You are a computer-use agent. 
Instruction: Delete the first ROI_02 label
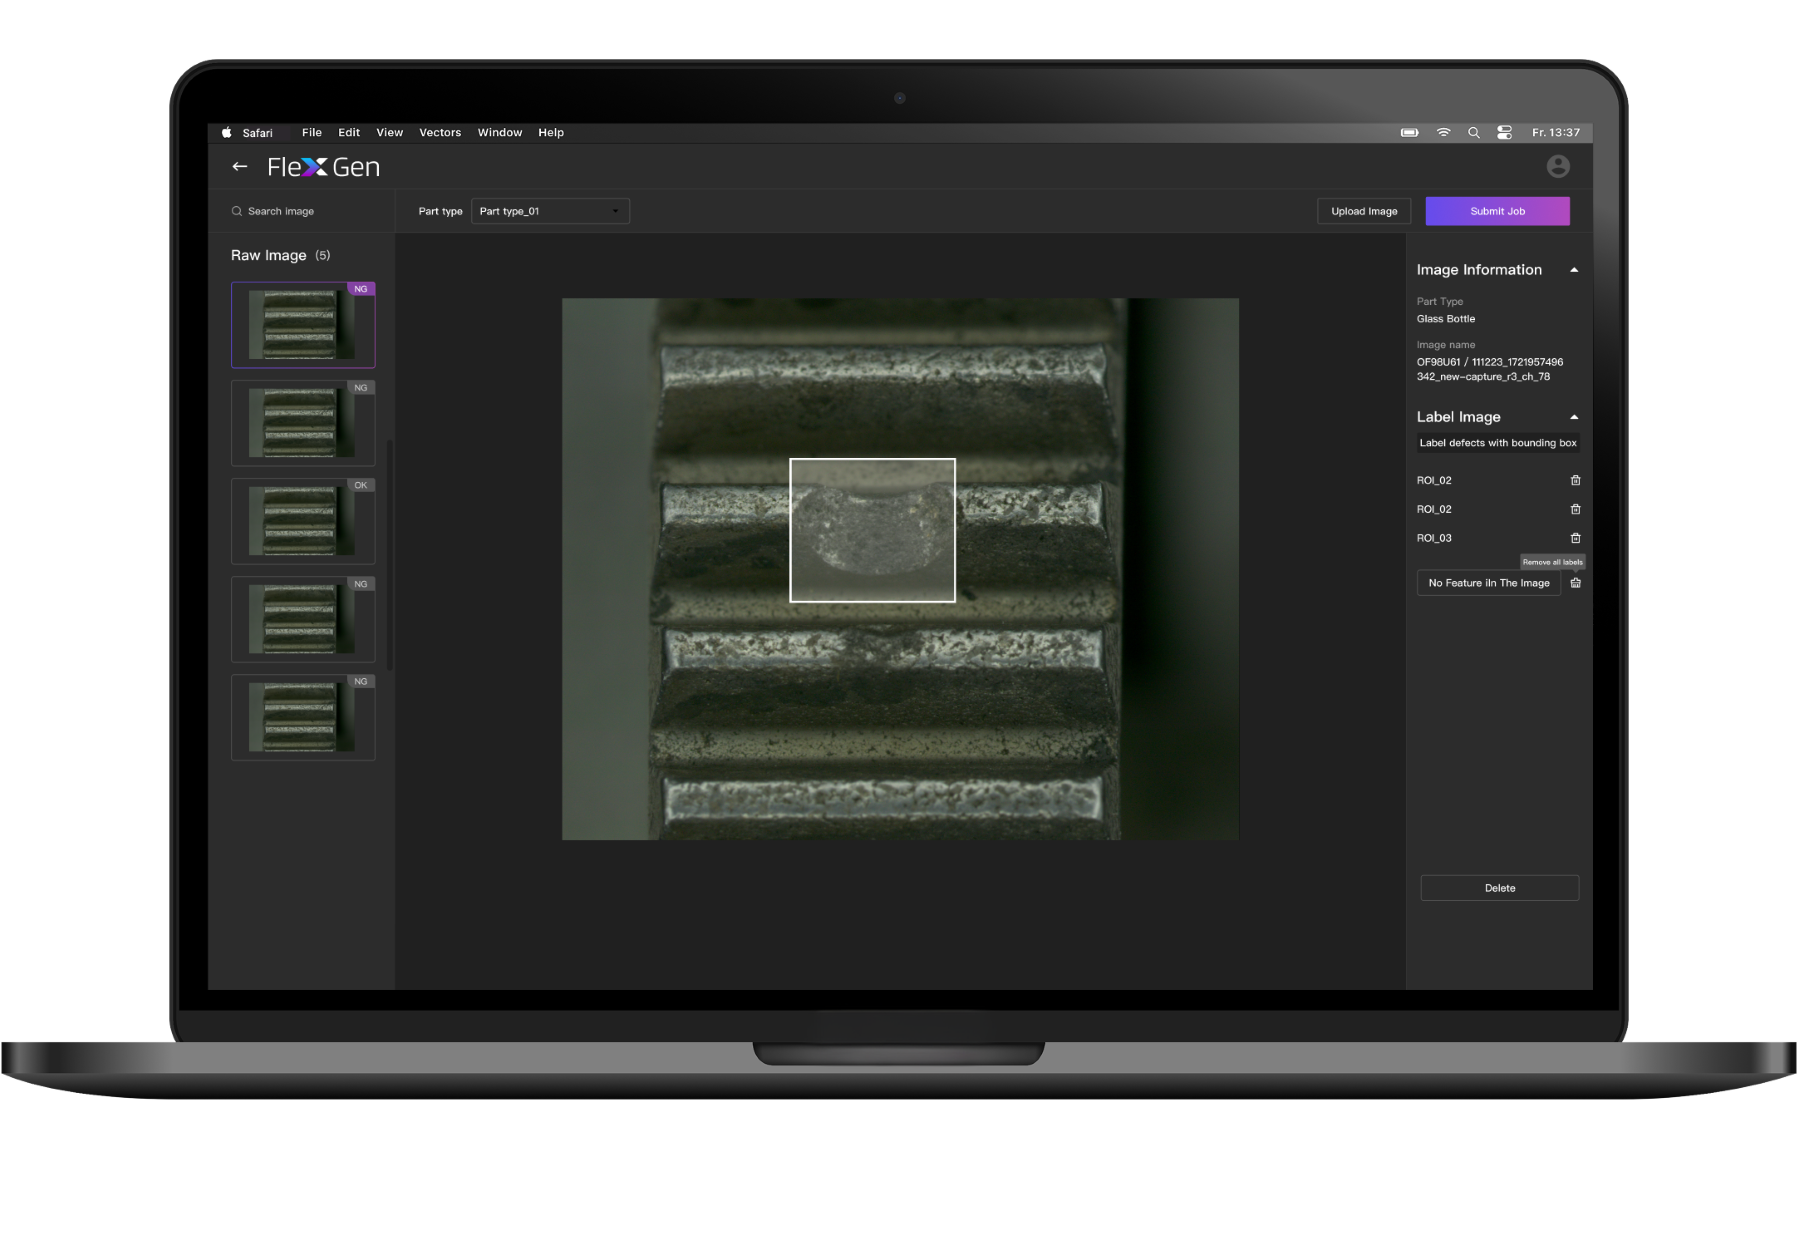[1575, 481]
